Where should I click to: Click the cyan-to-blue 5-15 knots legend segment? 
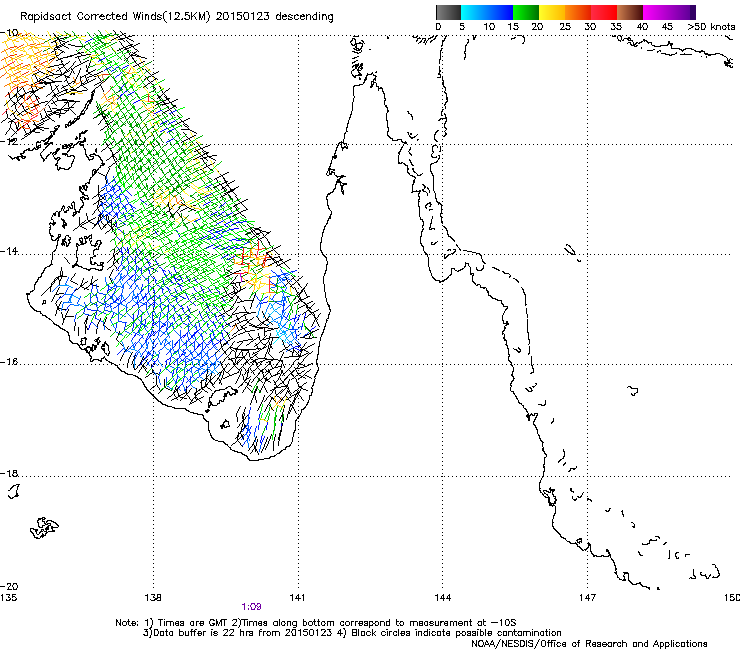487,12
